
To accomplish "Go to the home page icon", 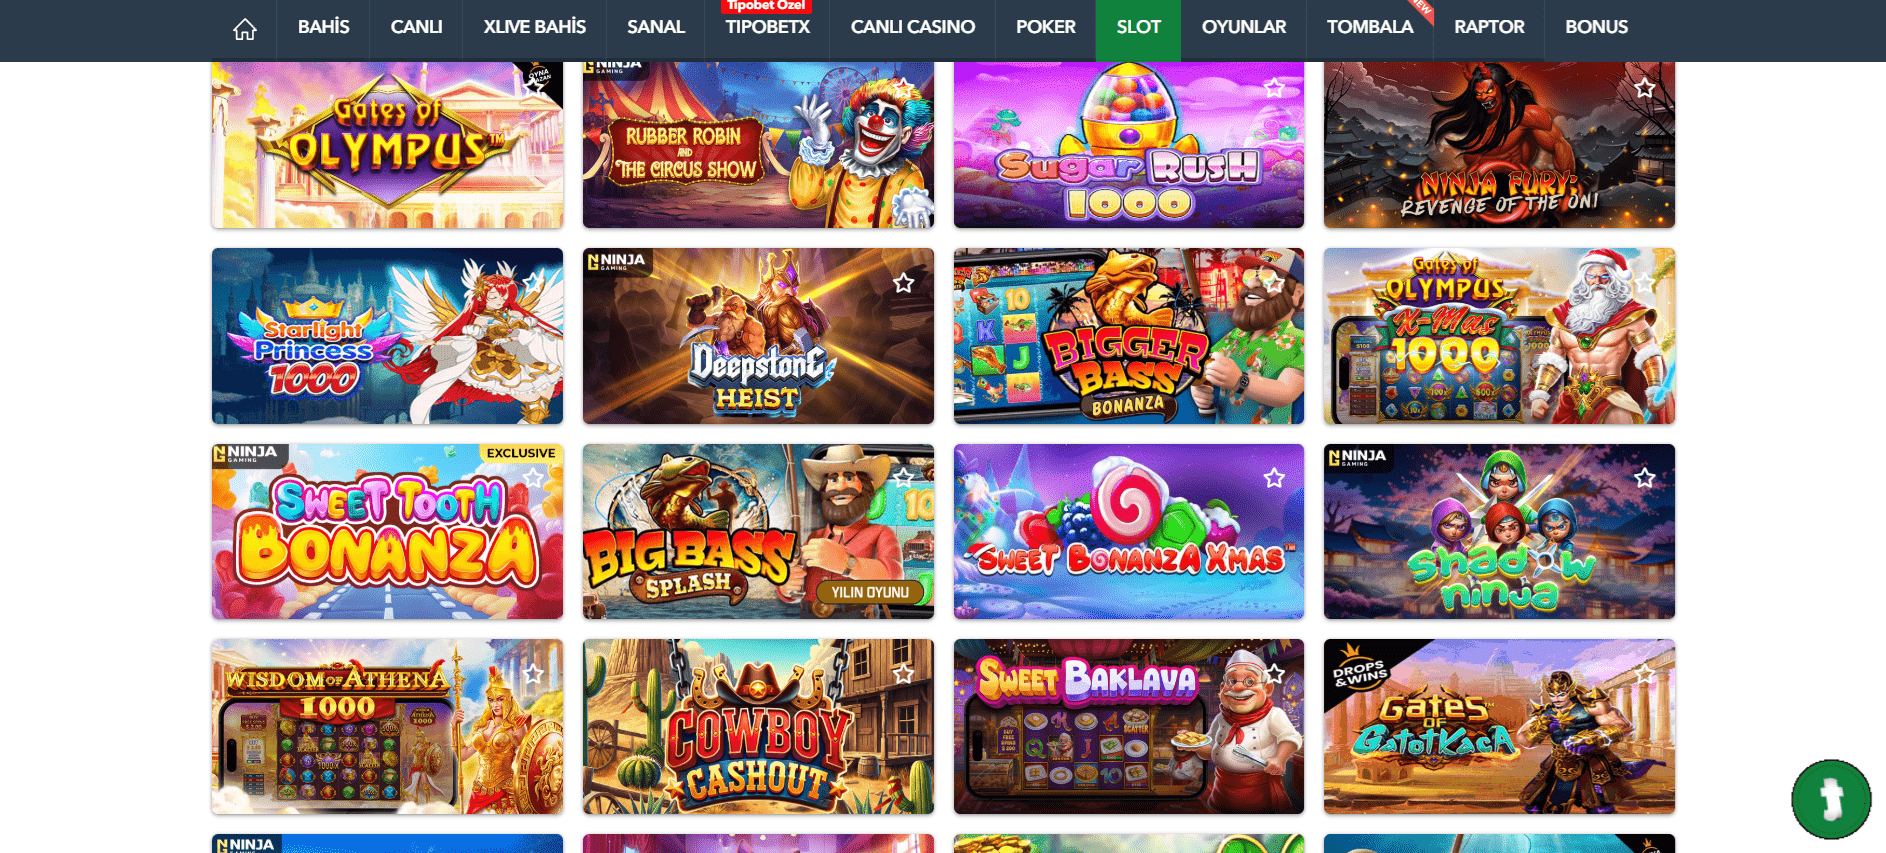I will click(x=245, y=29).
